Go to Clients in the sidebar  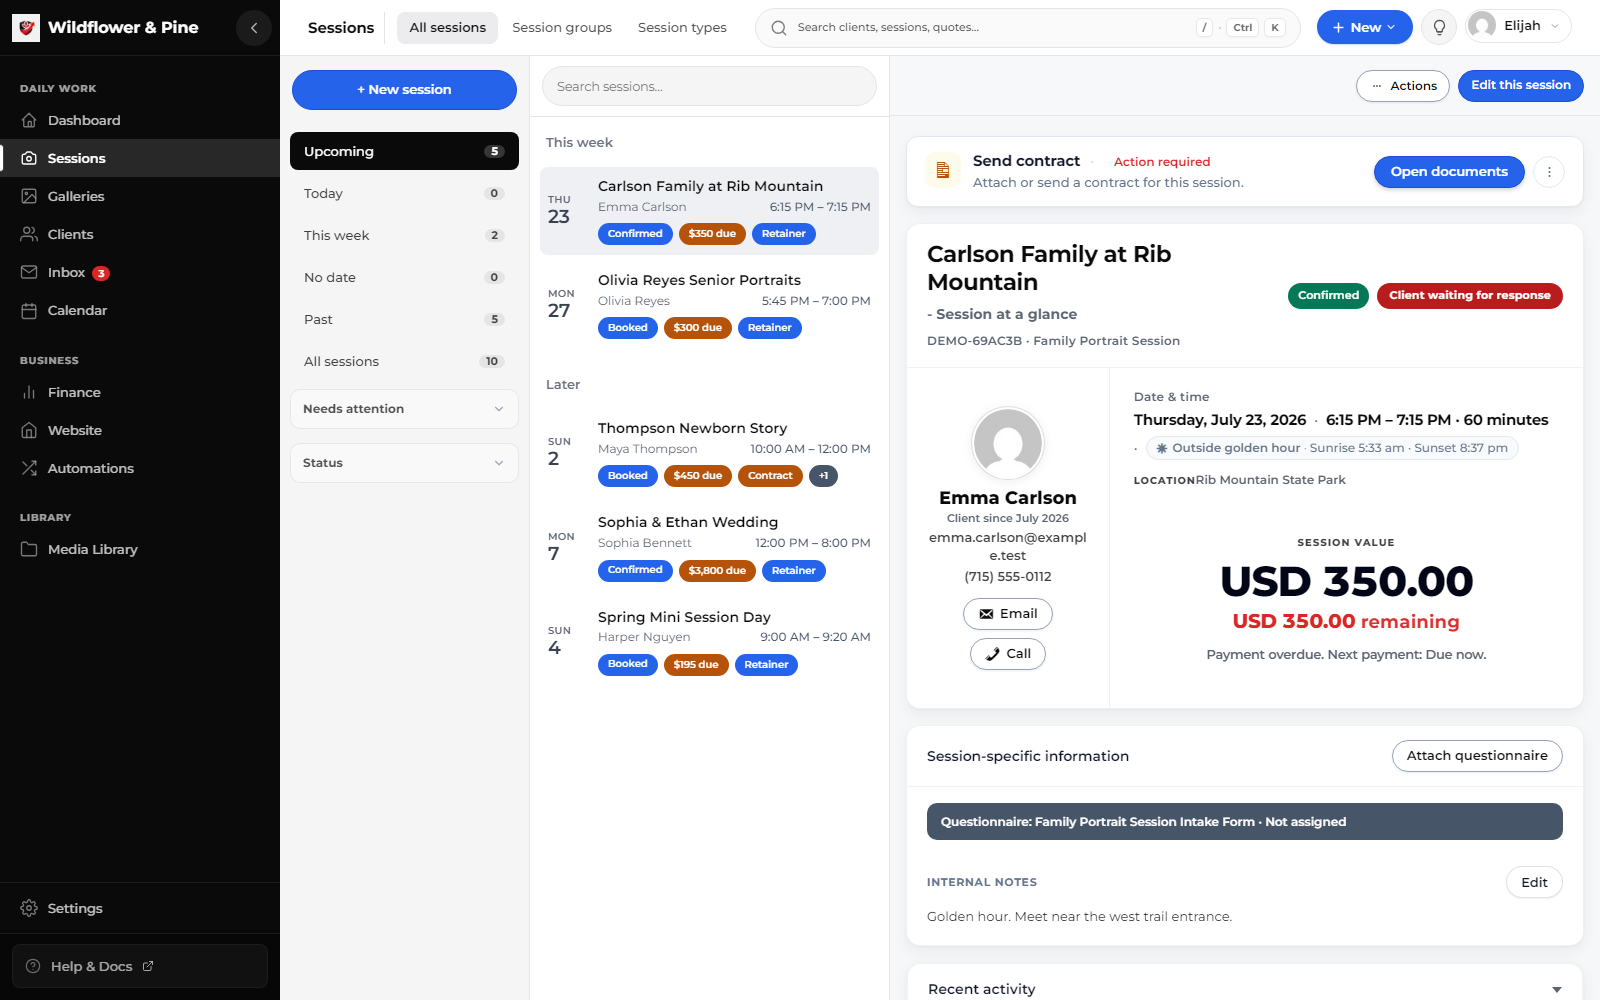click(x=140, y=234)
